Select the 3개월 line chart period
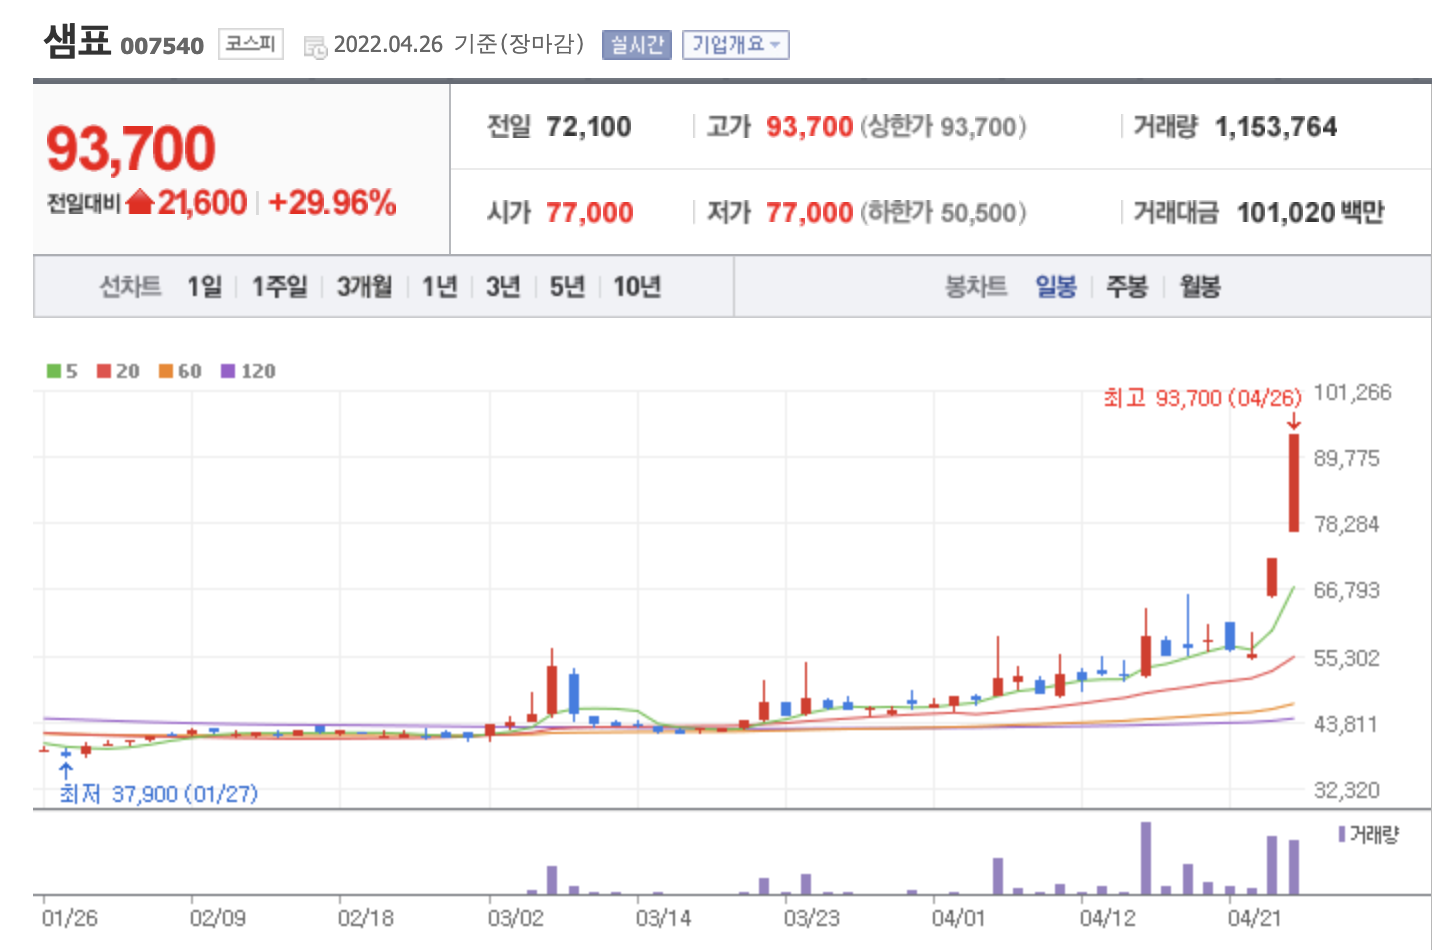This screenshot has width=1432, height=950. (364, 287)
